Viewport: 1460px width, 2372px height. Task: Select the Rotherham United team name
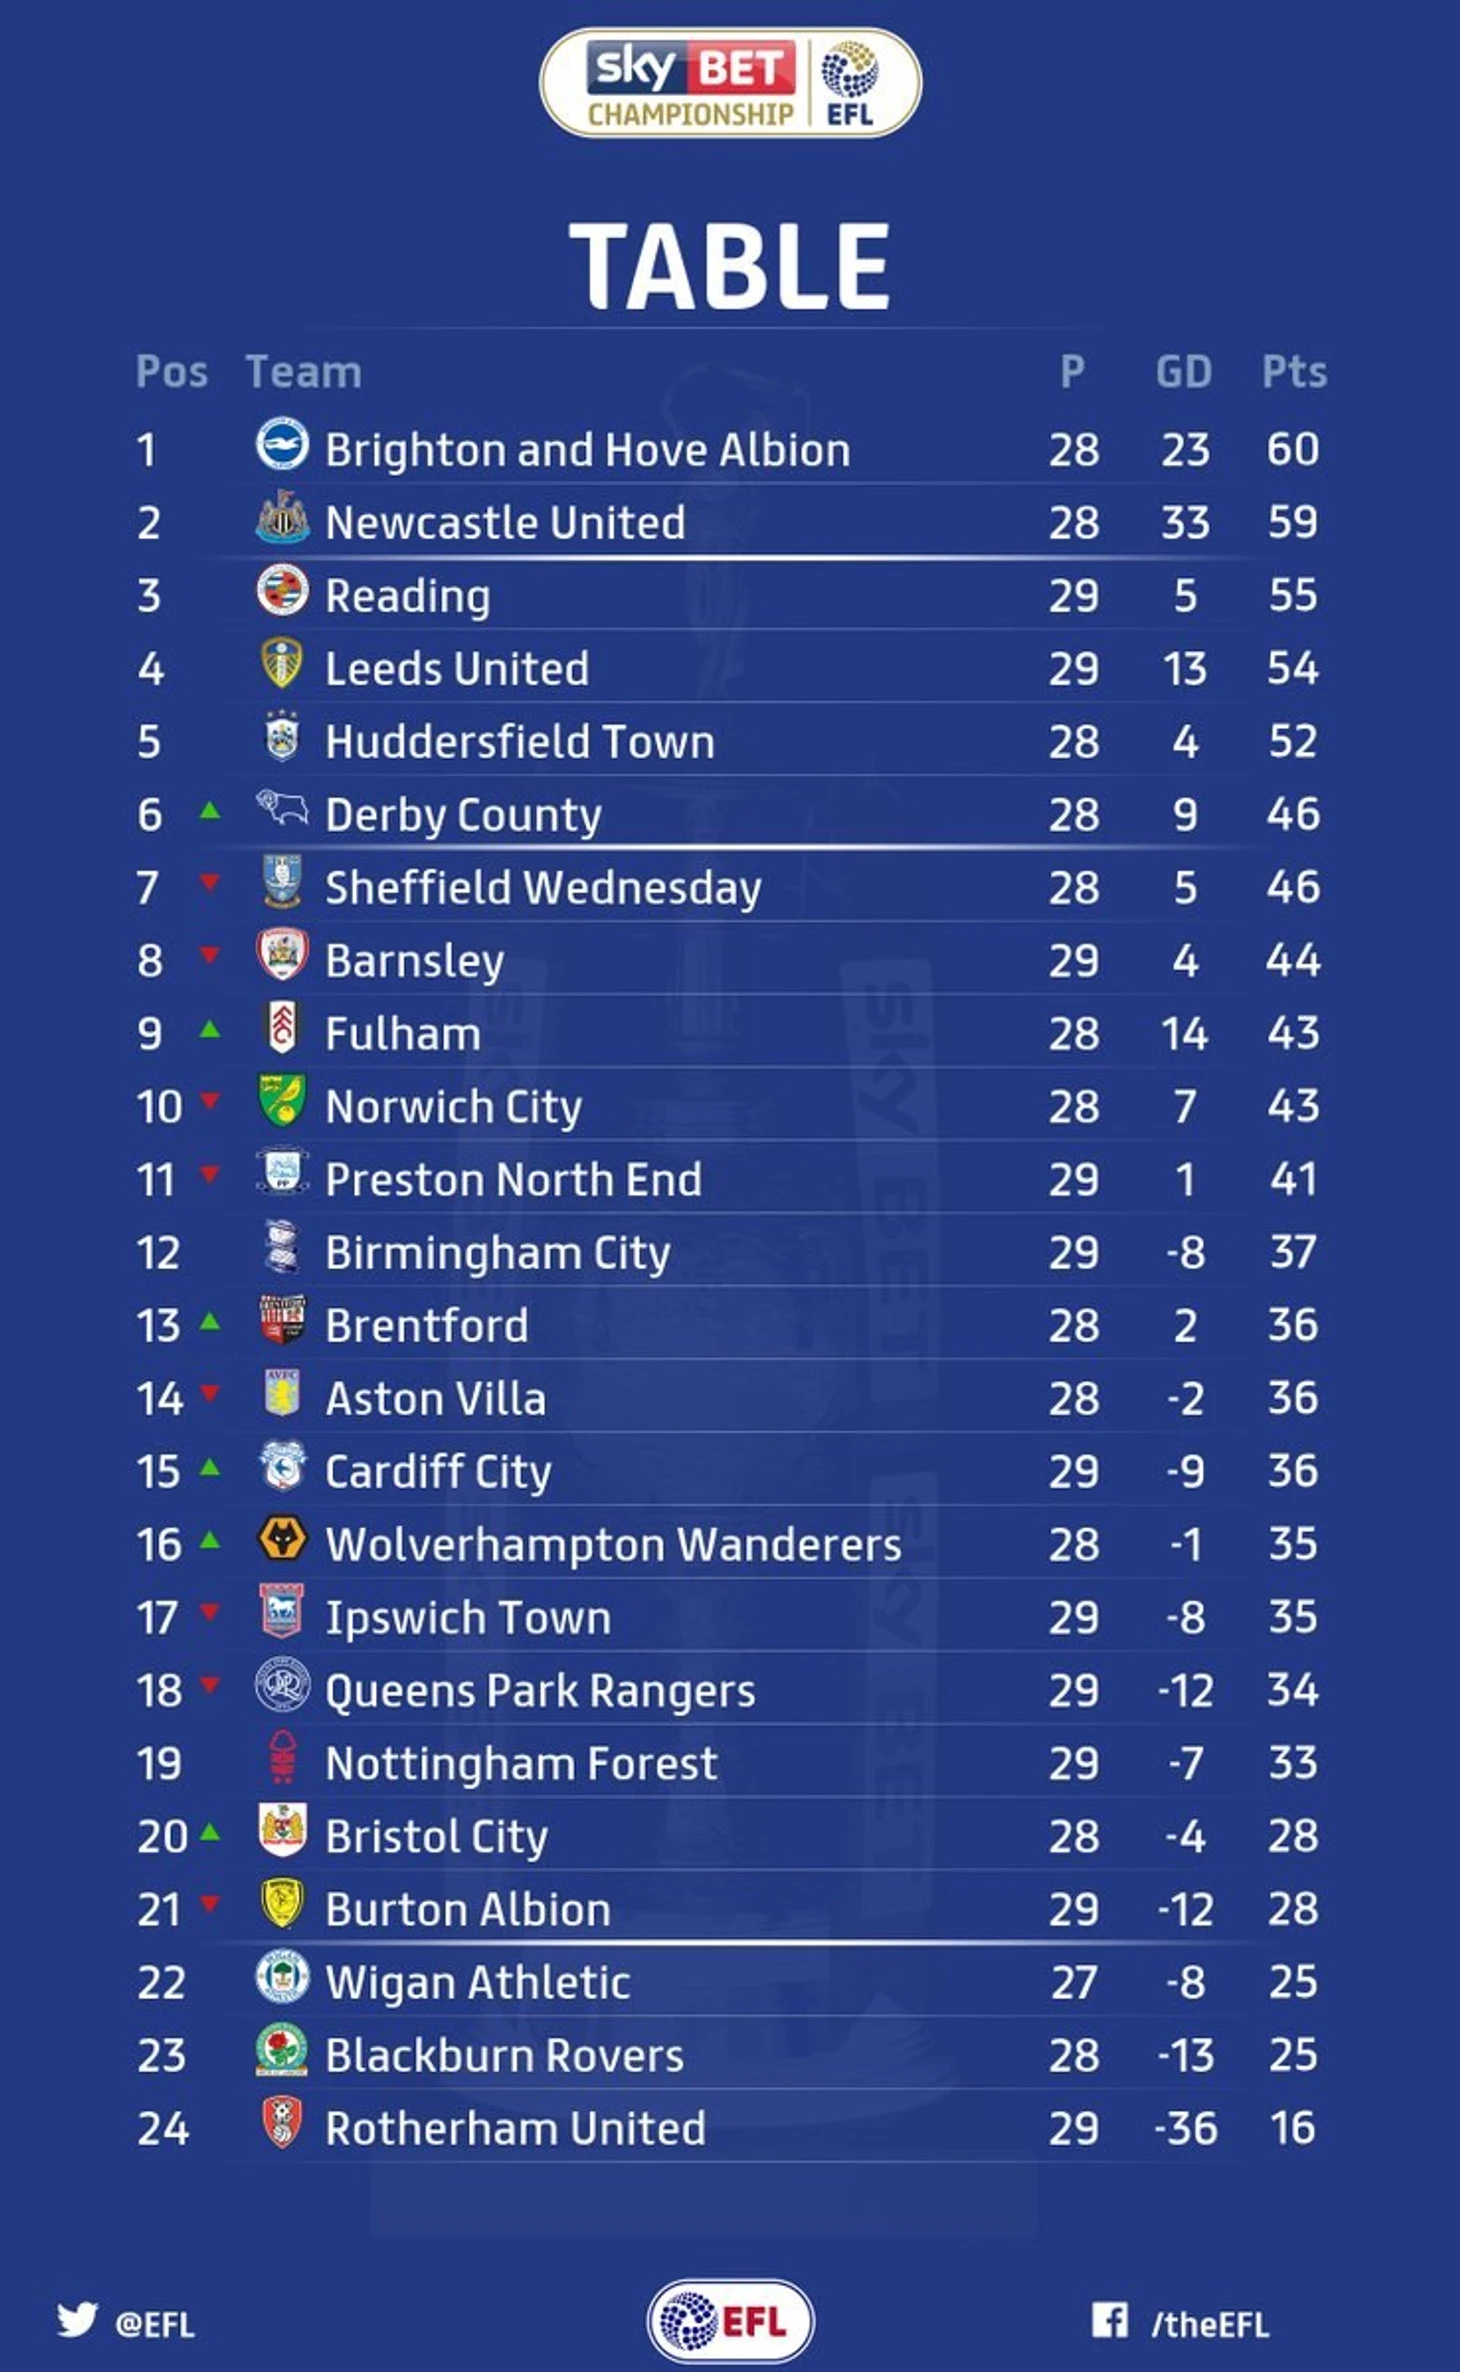[515, 2127]
